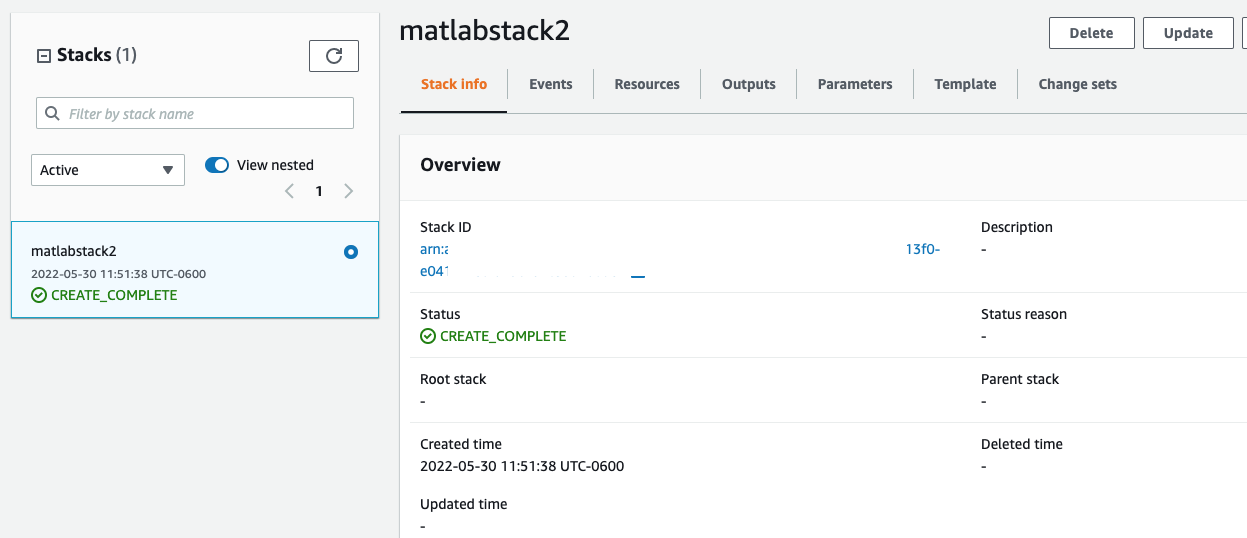Click the search magnifier icon in filter box
The width and height of the screenshot is (1247, 538).
52,114
